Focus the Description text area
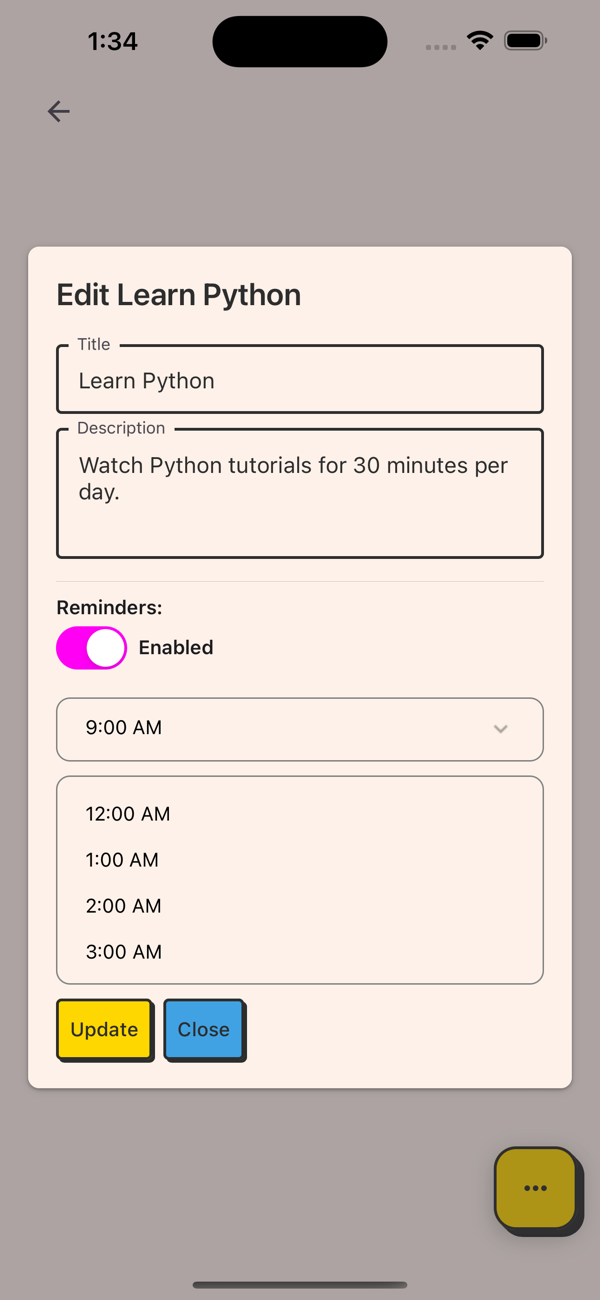 [300, 494]
